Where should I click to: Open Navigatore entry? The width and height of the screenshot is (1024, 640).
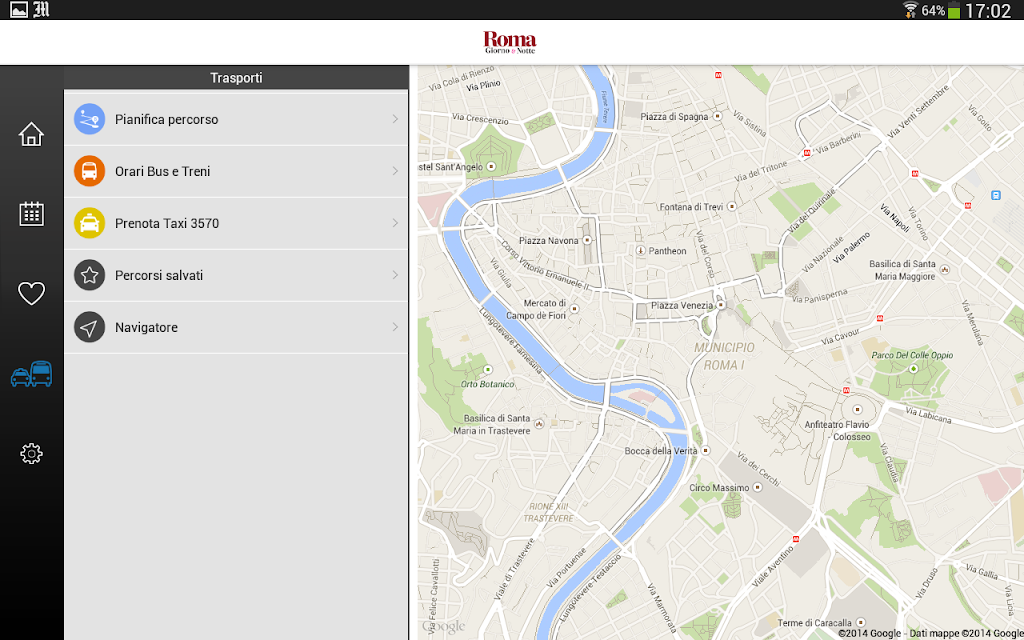pyautogui.click(x=236, y=327)
